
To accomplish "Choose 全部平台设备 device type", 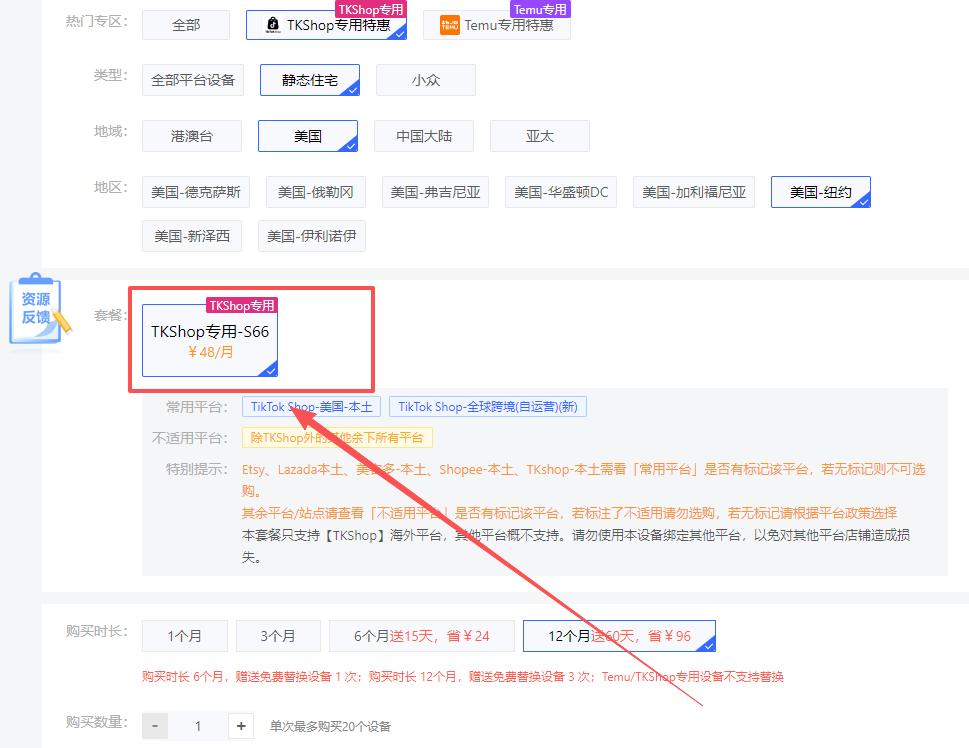I will (x=193, y=81).
